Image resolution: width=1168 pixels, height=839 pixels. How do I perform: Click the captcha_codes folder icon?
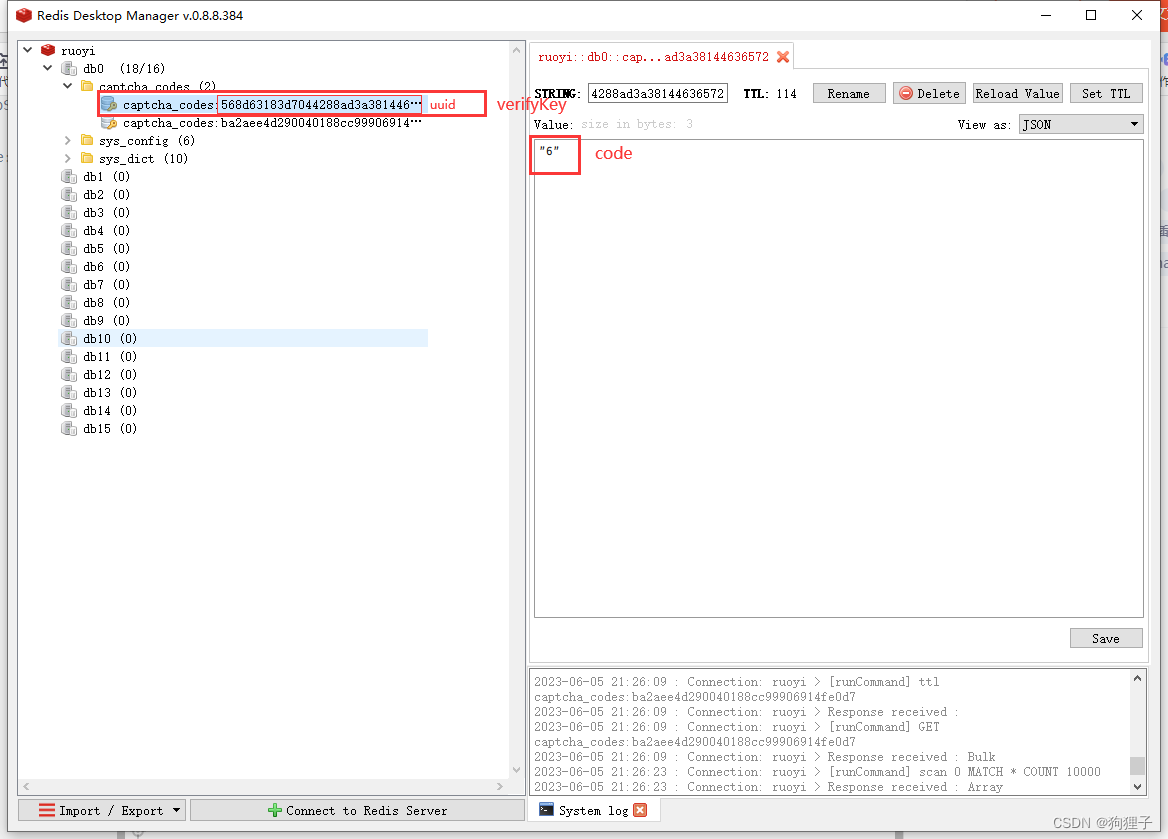pyautogui.click(x=87, y=86)
